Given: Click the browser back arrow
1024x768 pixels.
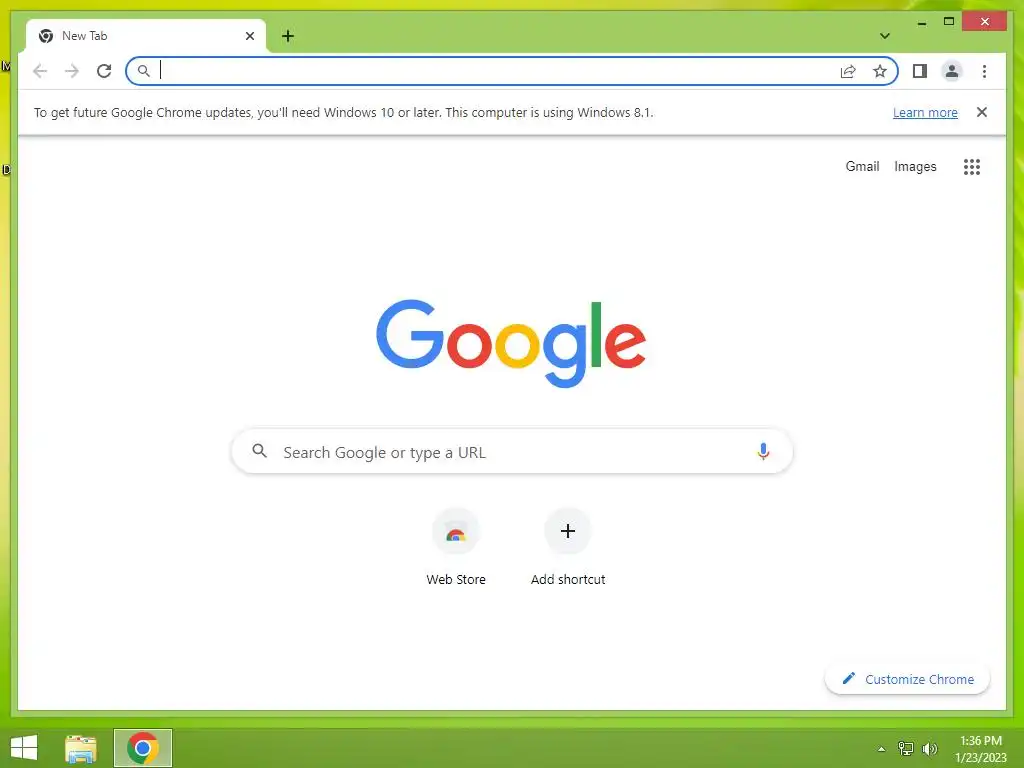Looking at the screenshot, I should (x=40, y=71).
